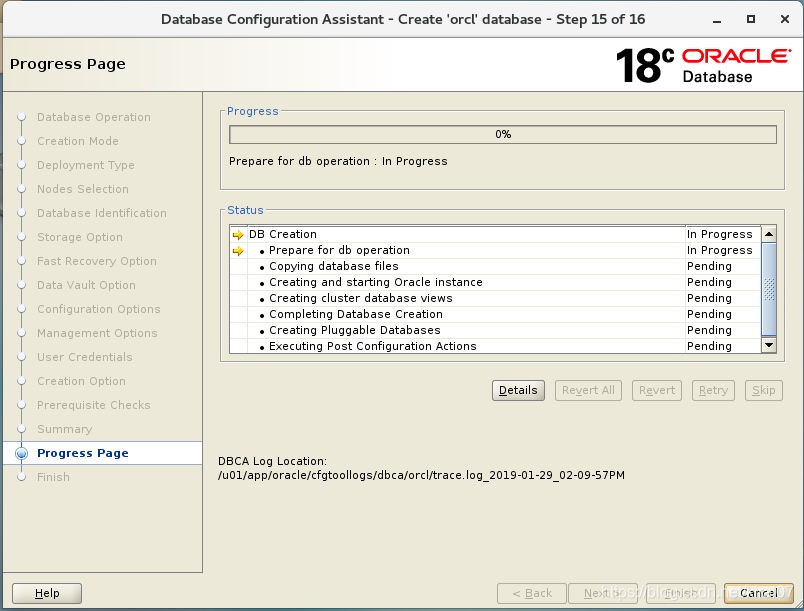The image size is (804, 611).
Task: Click the DBCA Log Location label
Action: pyautogui.click(x=272, y=461)
